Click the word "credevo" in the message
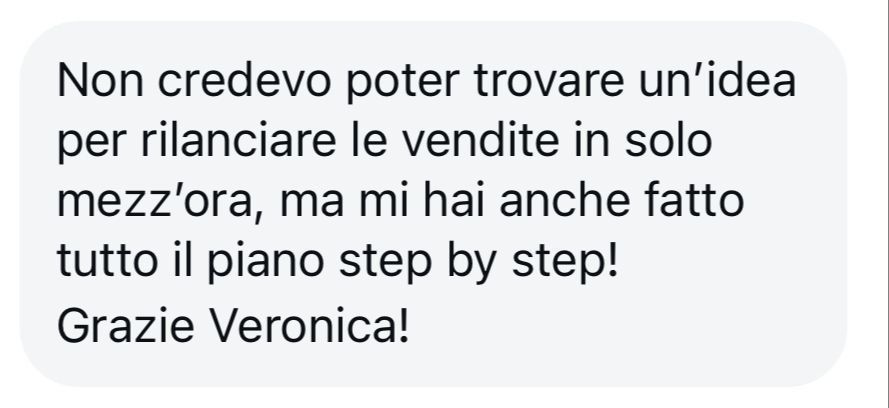Screen dimensions: 889x408 (x=244, y=80)
